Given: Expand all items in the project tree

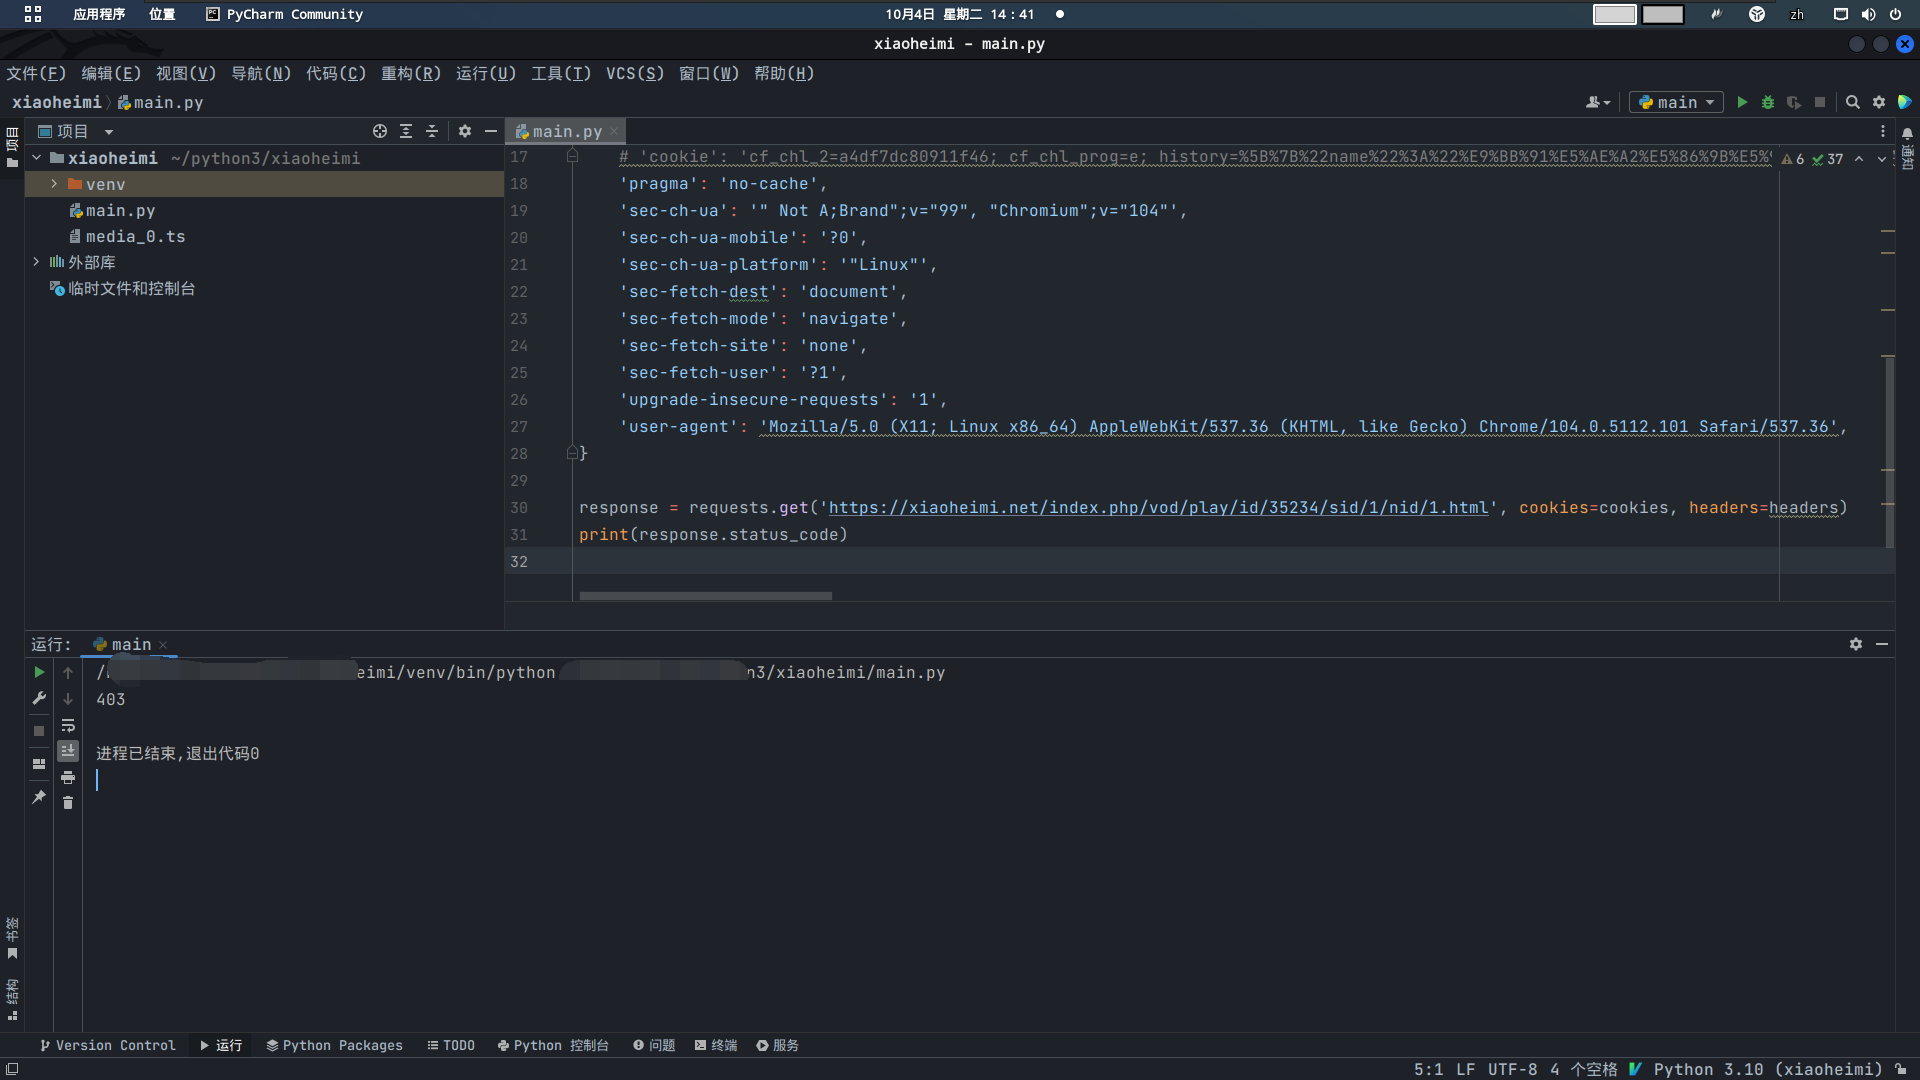Looking at the screenshot, I should click(x=406, y=131).
